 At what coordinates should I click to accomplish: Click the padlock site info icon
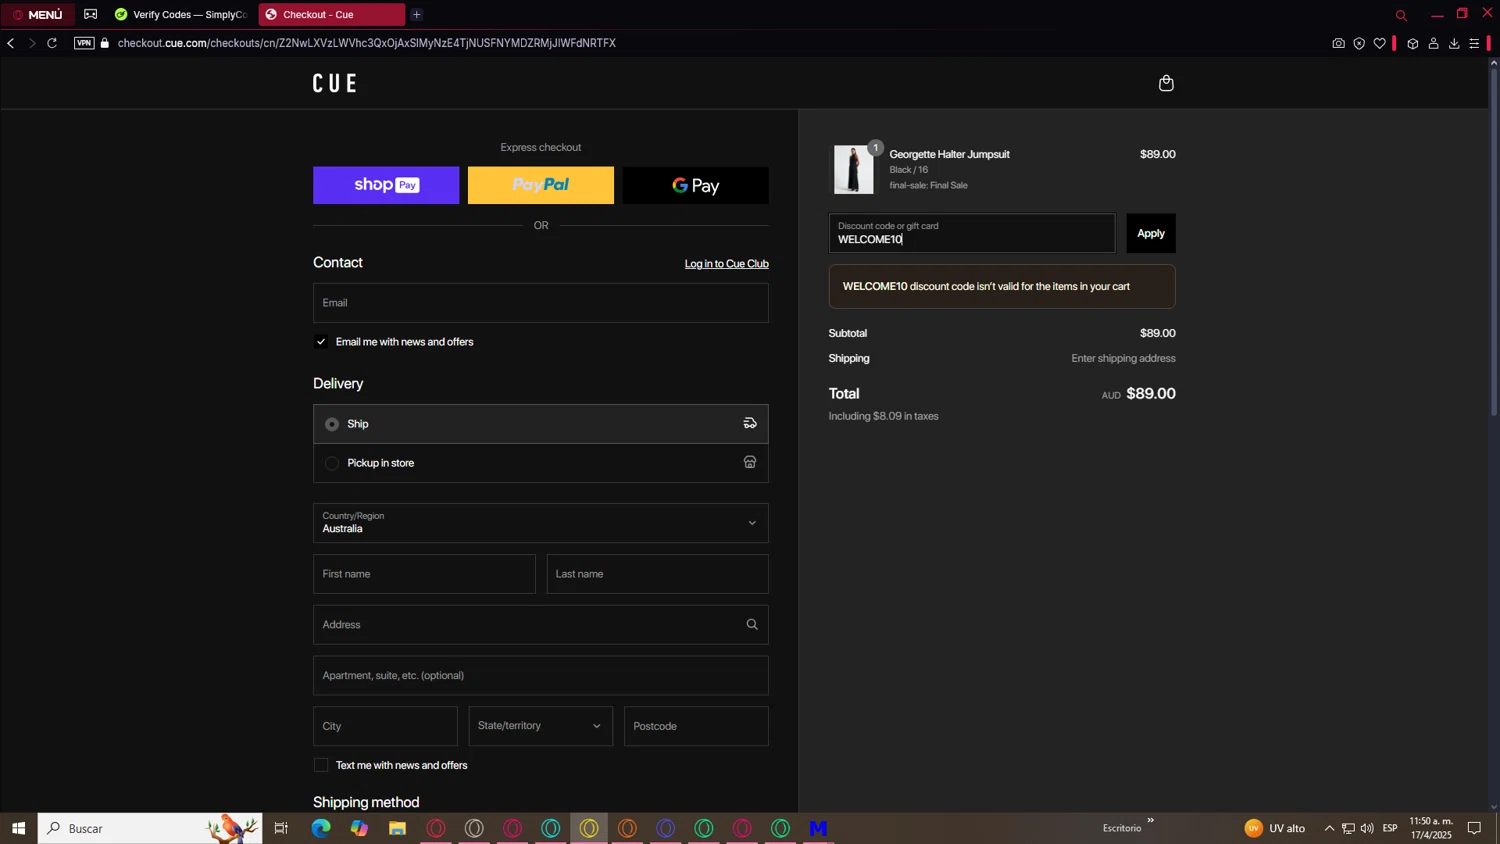pyautogui.click(x=105, y=43)
